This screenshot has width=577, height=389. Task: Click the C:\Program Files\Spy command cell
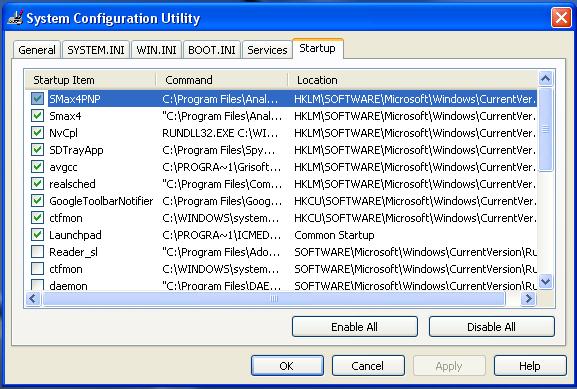[x=219, y=150]
